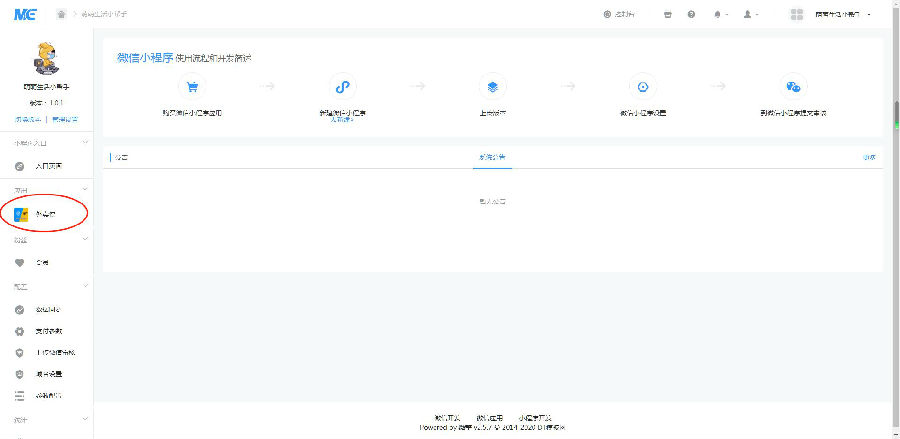This screenshot has width=900, height=439.
Task: Click the heart icon in sidebar
Action: click(x=20, y=262)
